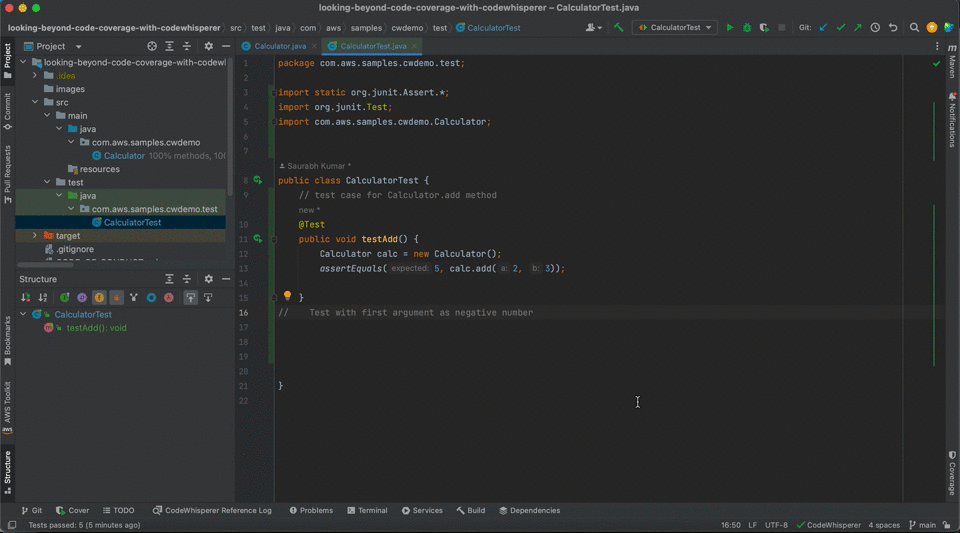Open the Build tool window button
This screenshot has width=960, height=533.
coord(470,510)
